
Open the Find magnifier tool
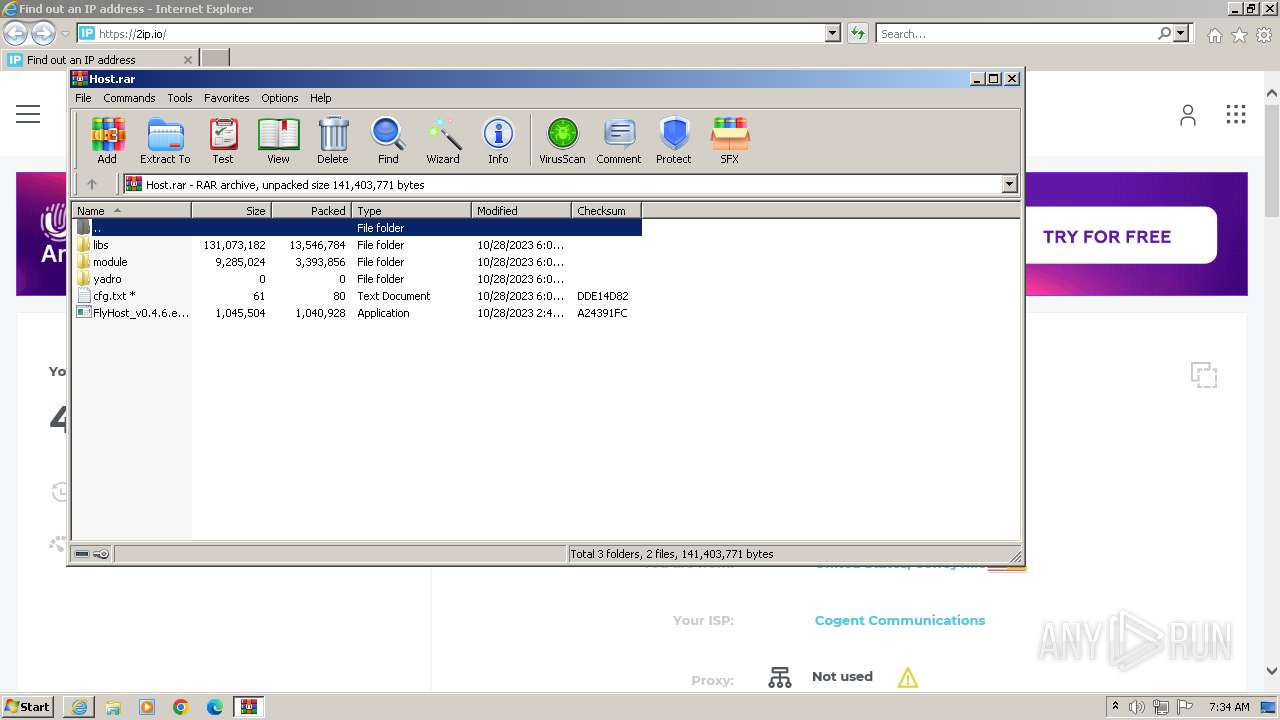click(x=388, y=140)
